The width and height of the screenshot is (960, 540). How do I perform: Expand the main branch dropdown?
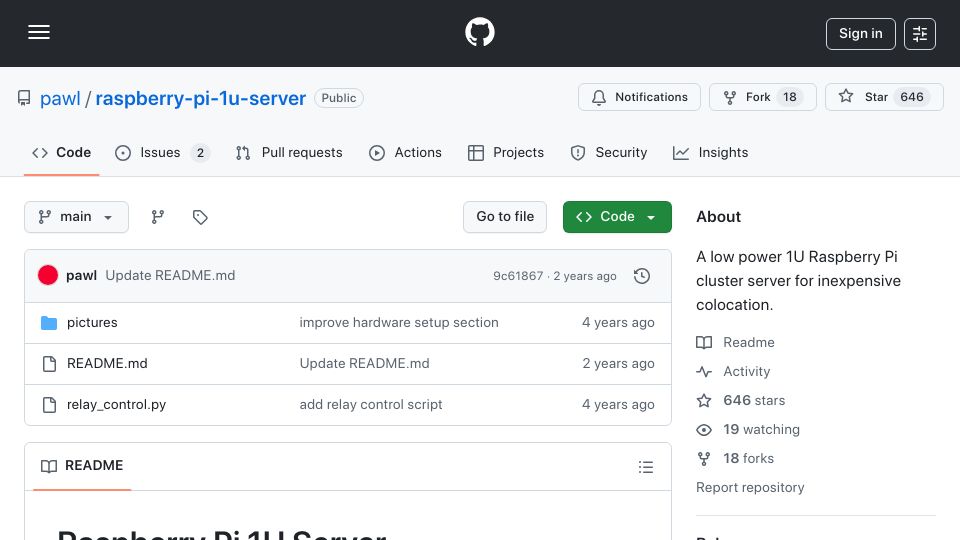coord(77,217)
